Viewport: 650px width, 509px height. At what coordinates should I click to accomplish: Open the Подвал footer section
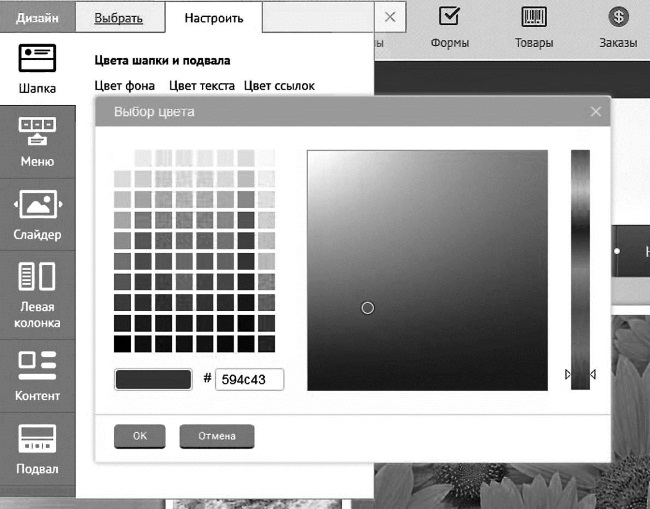tap(37, 449)
